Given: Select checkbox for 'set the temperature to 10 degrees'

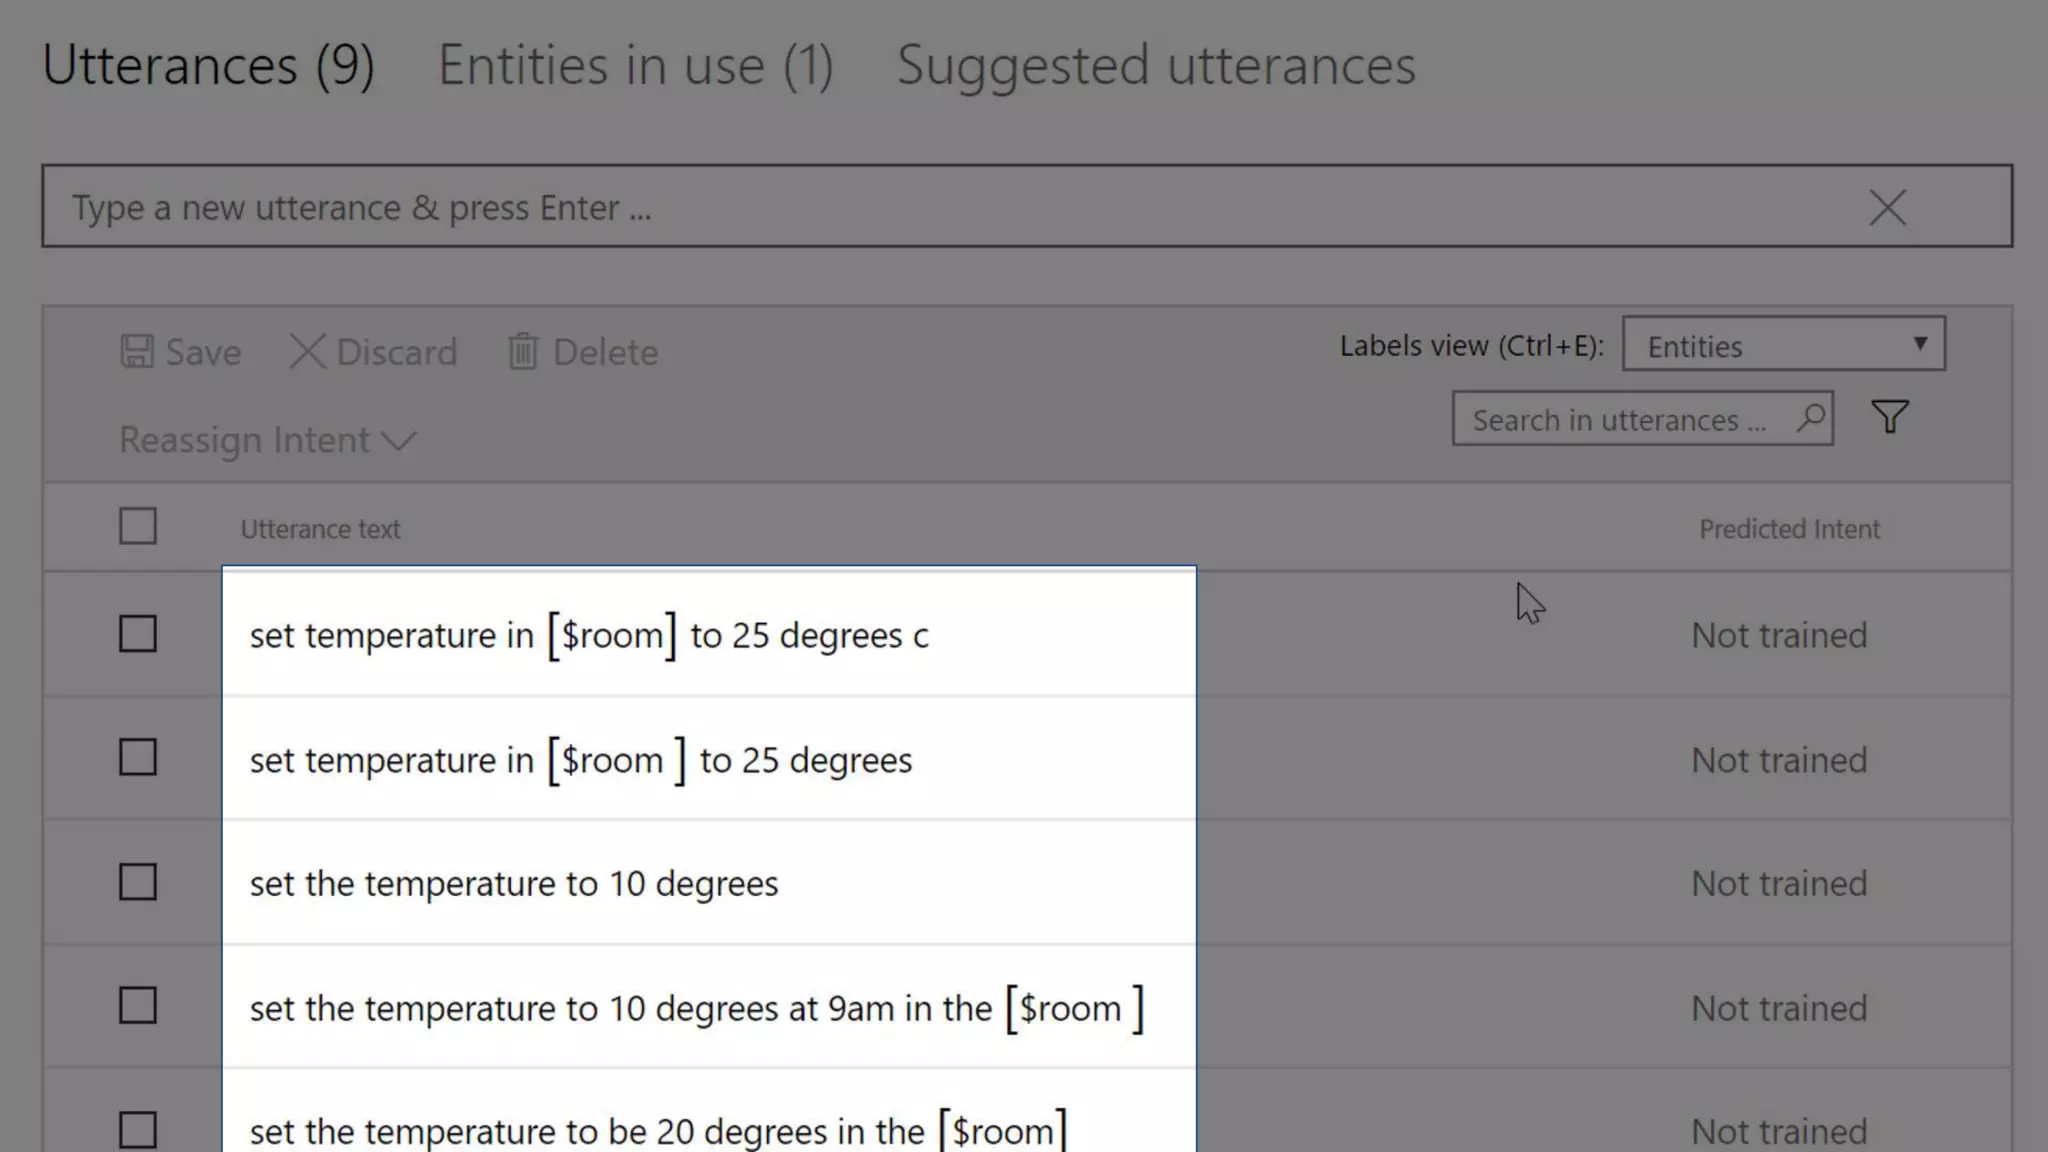Looking at the screenshot, I should tap(138, 882).
